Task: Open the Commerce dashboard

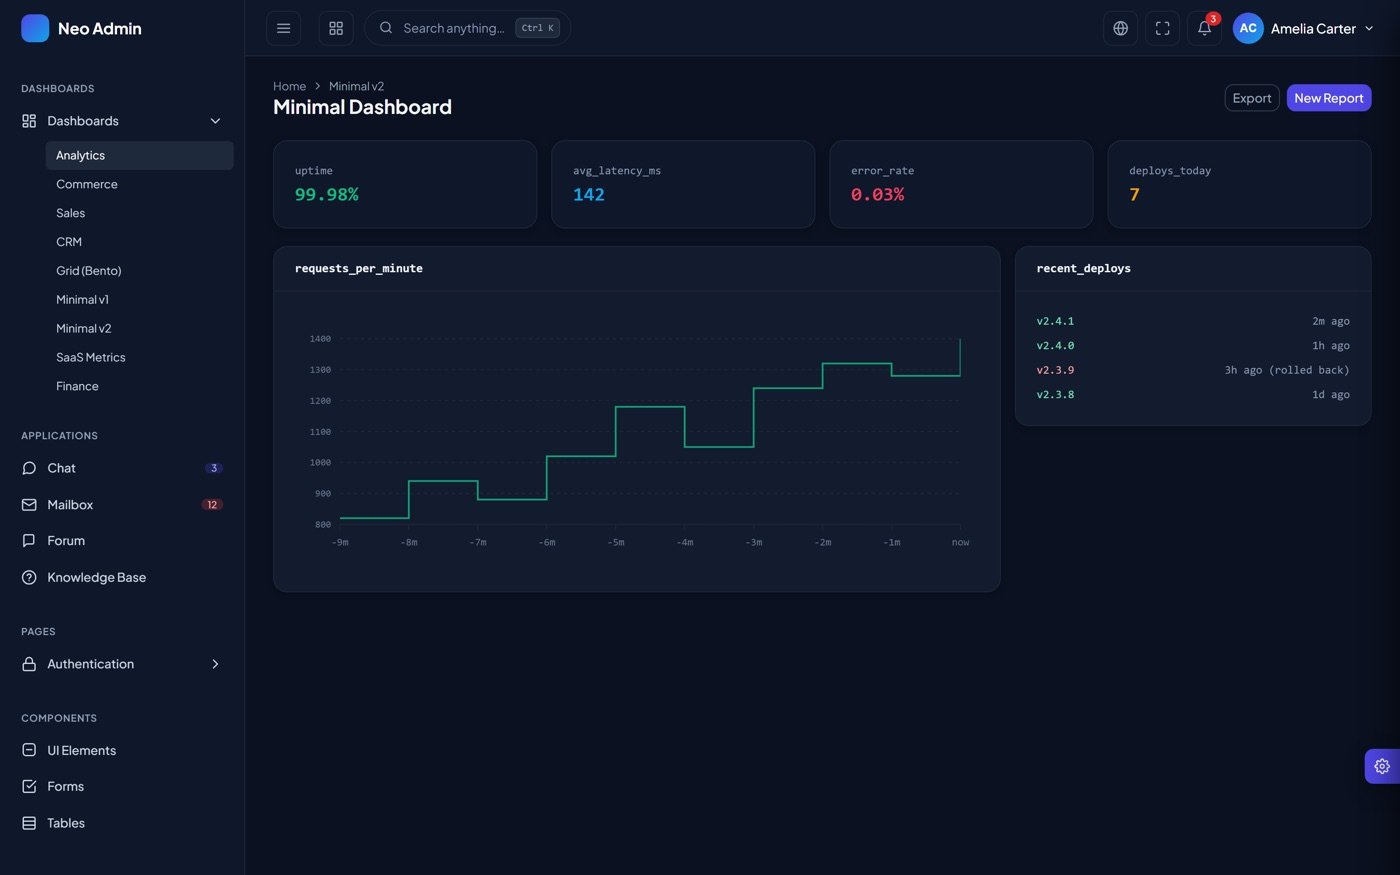Action: (x=139, y=184)
